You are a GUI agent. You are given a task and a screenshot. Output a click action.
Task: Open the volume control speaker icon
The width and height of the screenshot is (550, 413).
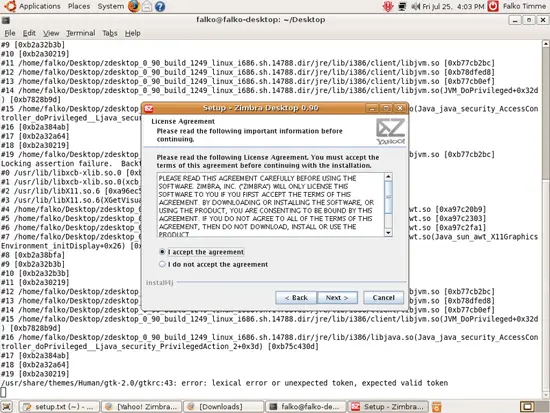click(416, 6)
